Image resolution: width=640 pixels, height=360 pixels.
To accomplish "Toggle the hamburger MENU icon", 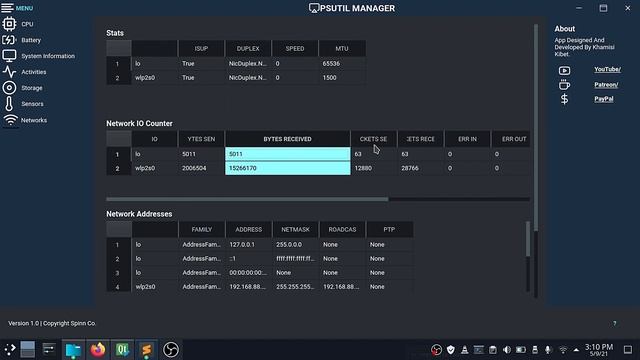I will 7,8.
